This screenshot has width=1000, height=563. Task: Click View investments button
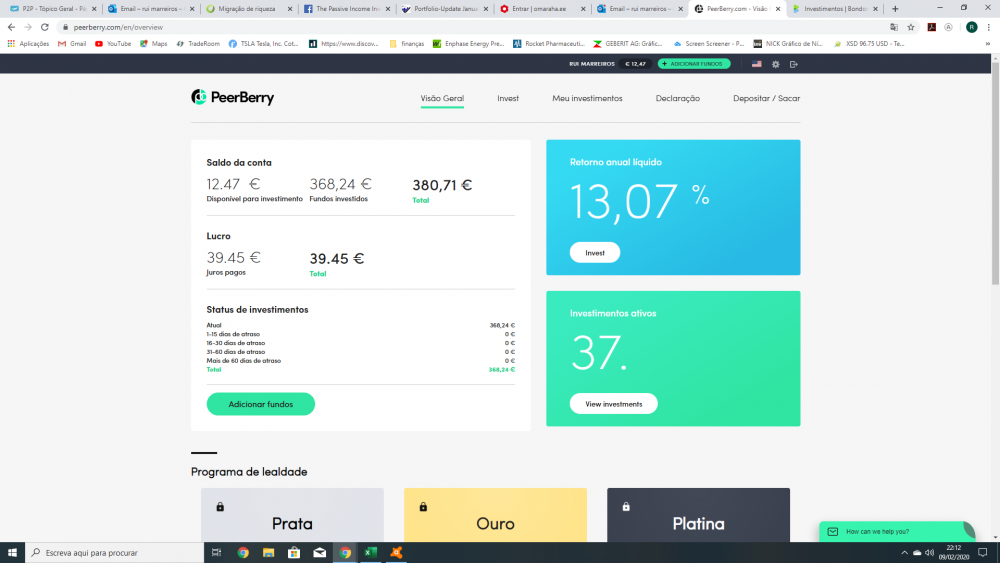[x=613, y=404]
